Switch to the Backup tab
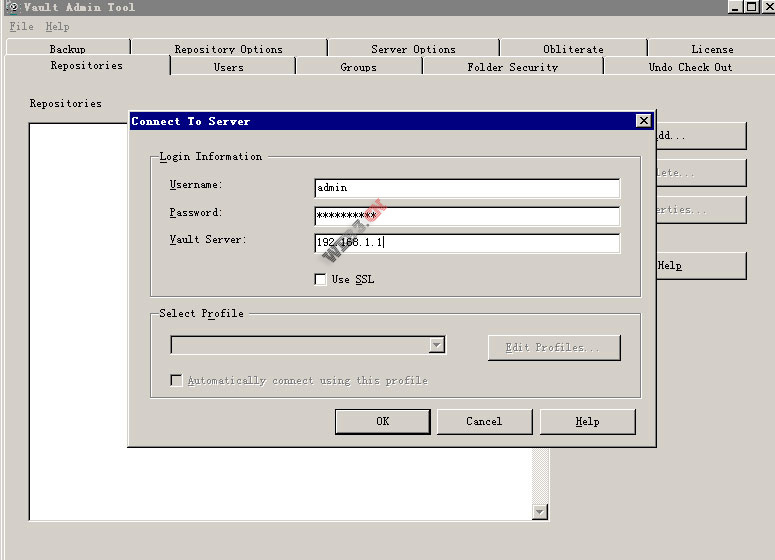 pos(68,48)
